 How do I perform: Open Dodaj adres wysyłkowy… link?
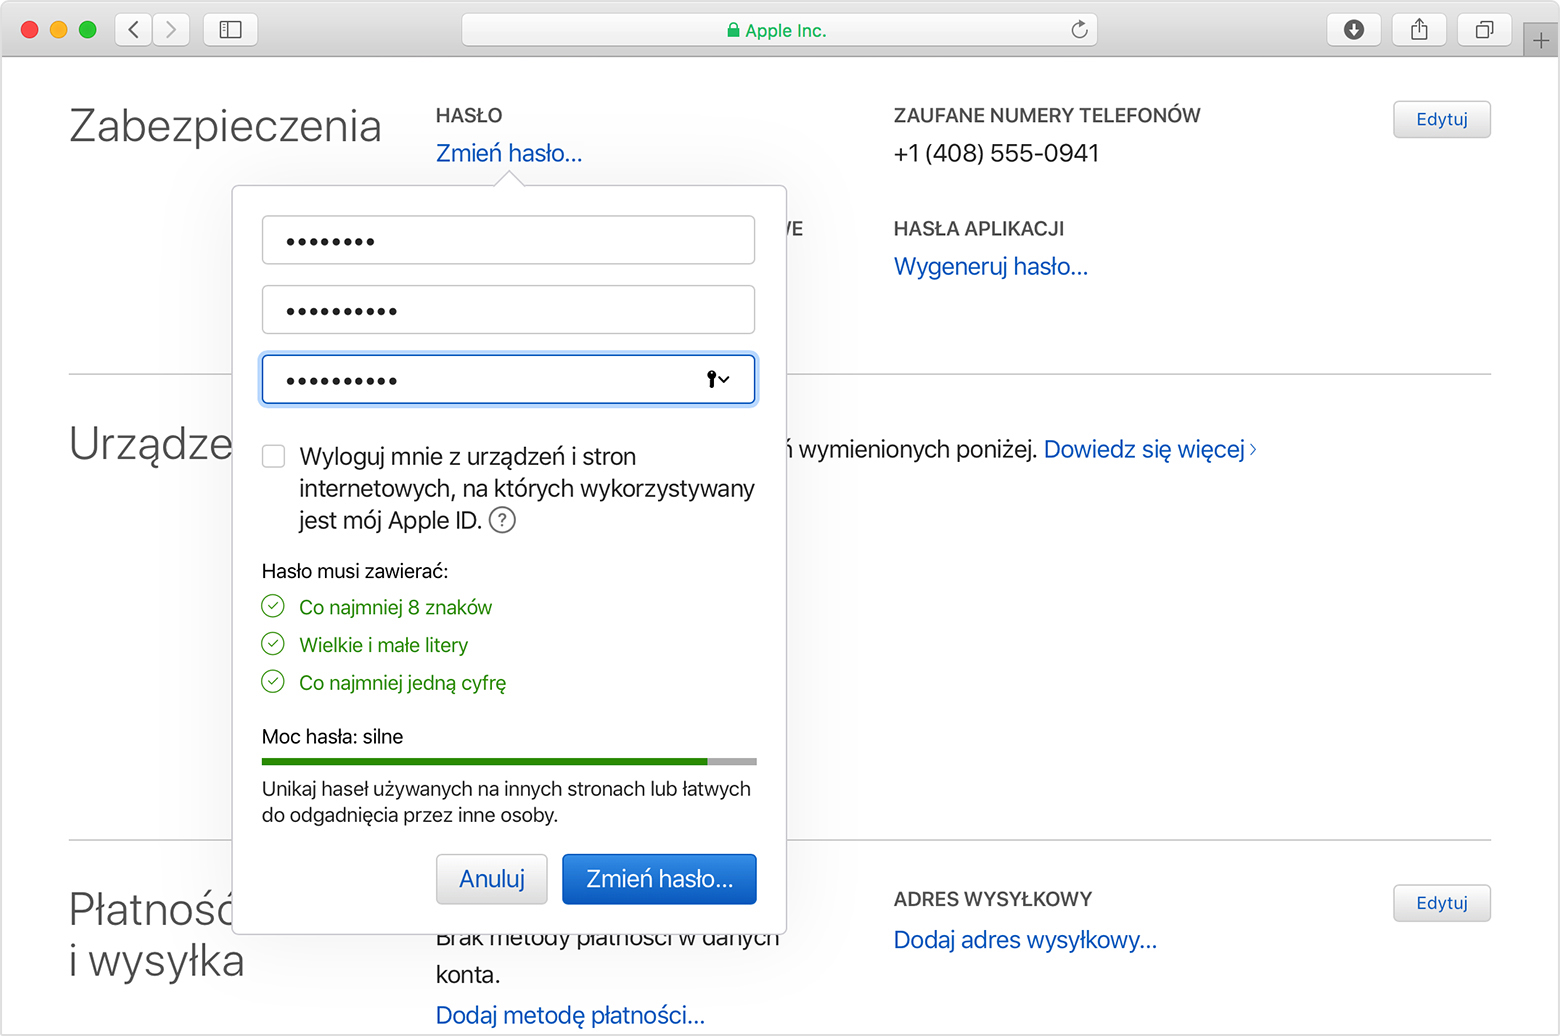click(x=1025, y=940)
